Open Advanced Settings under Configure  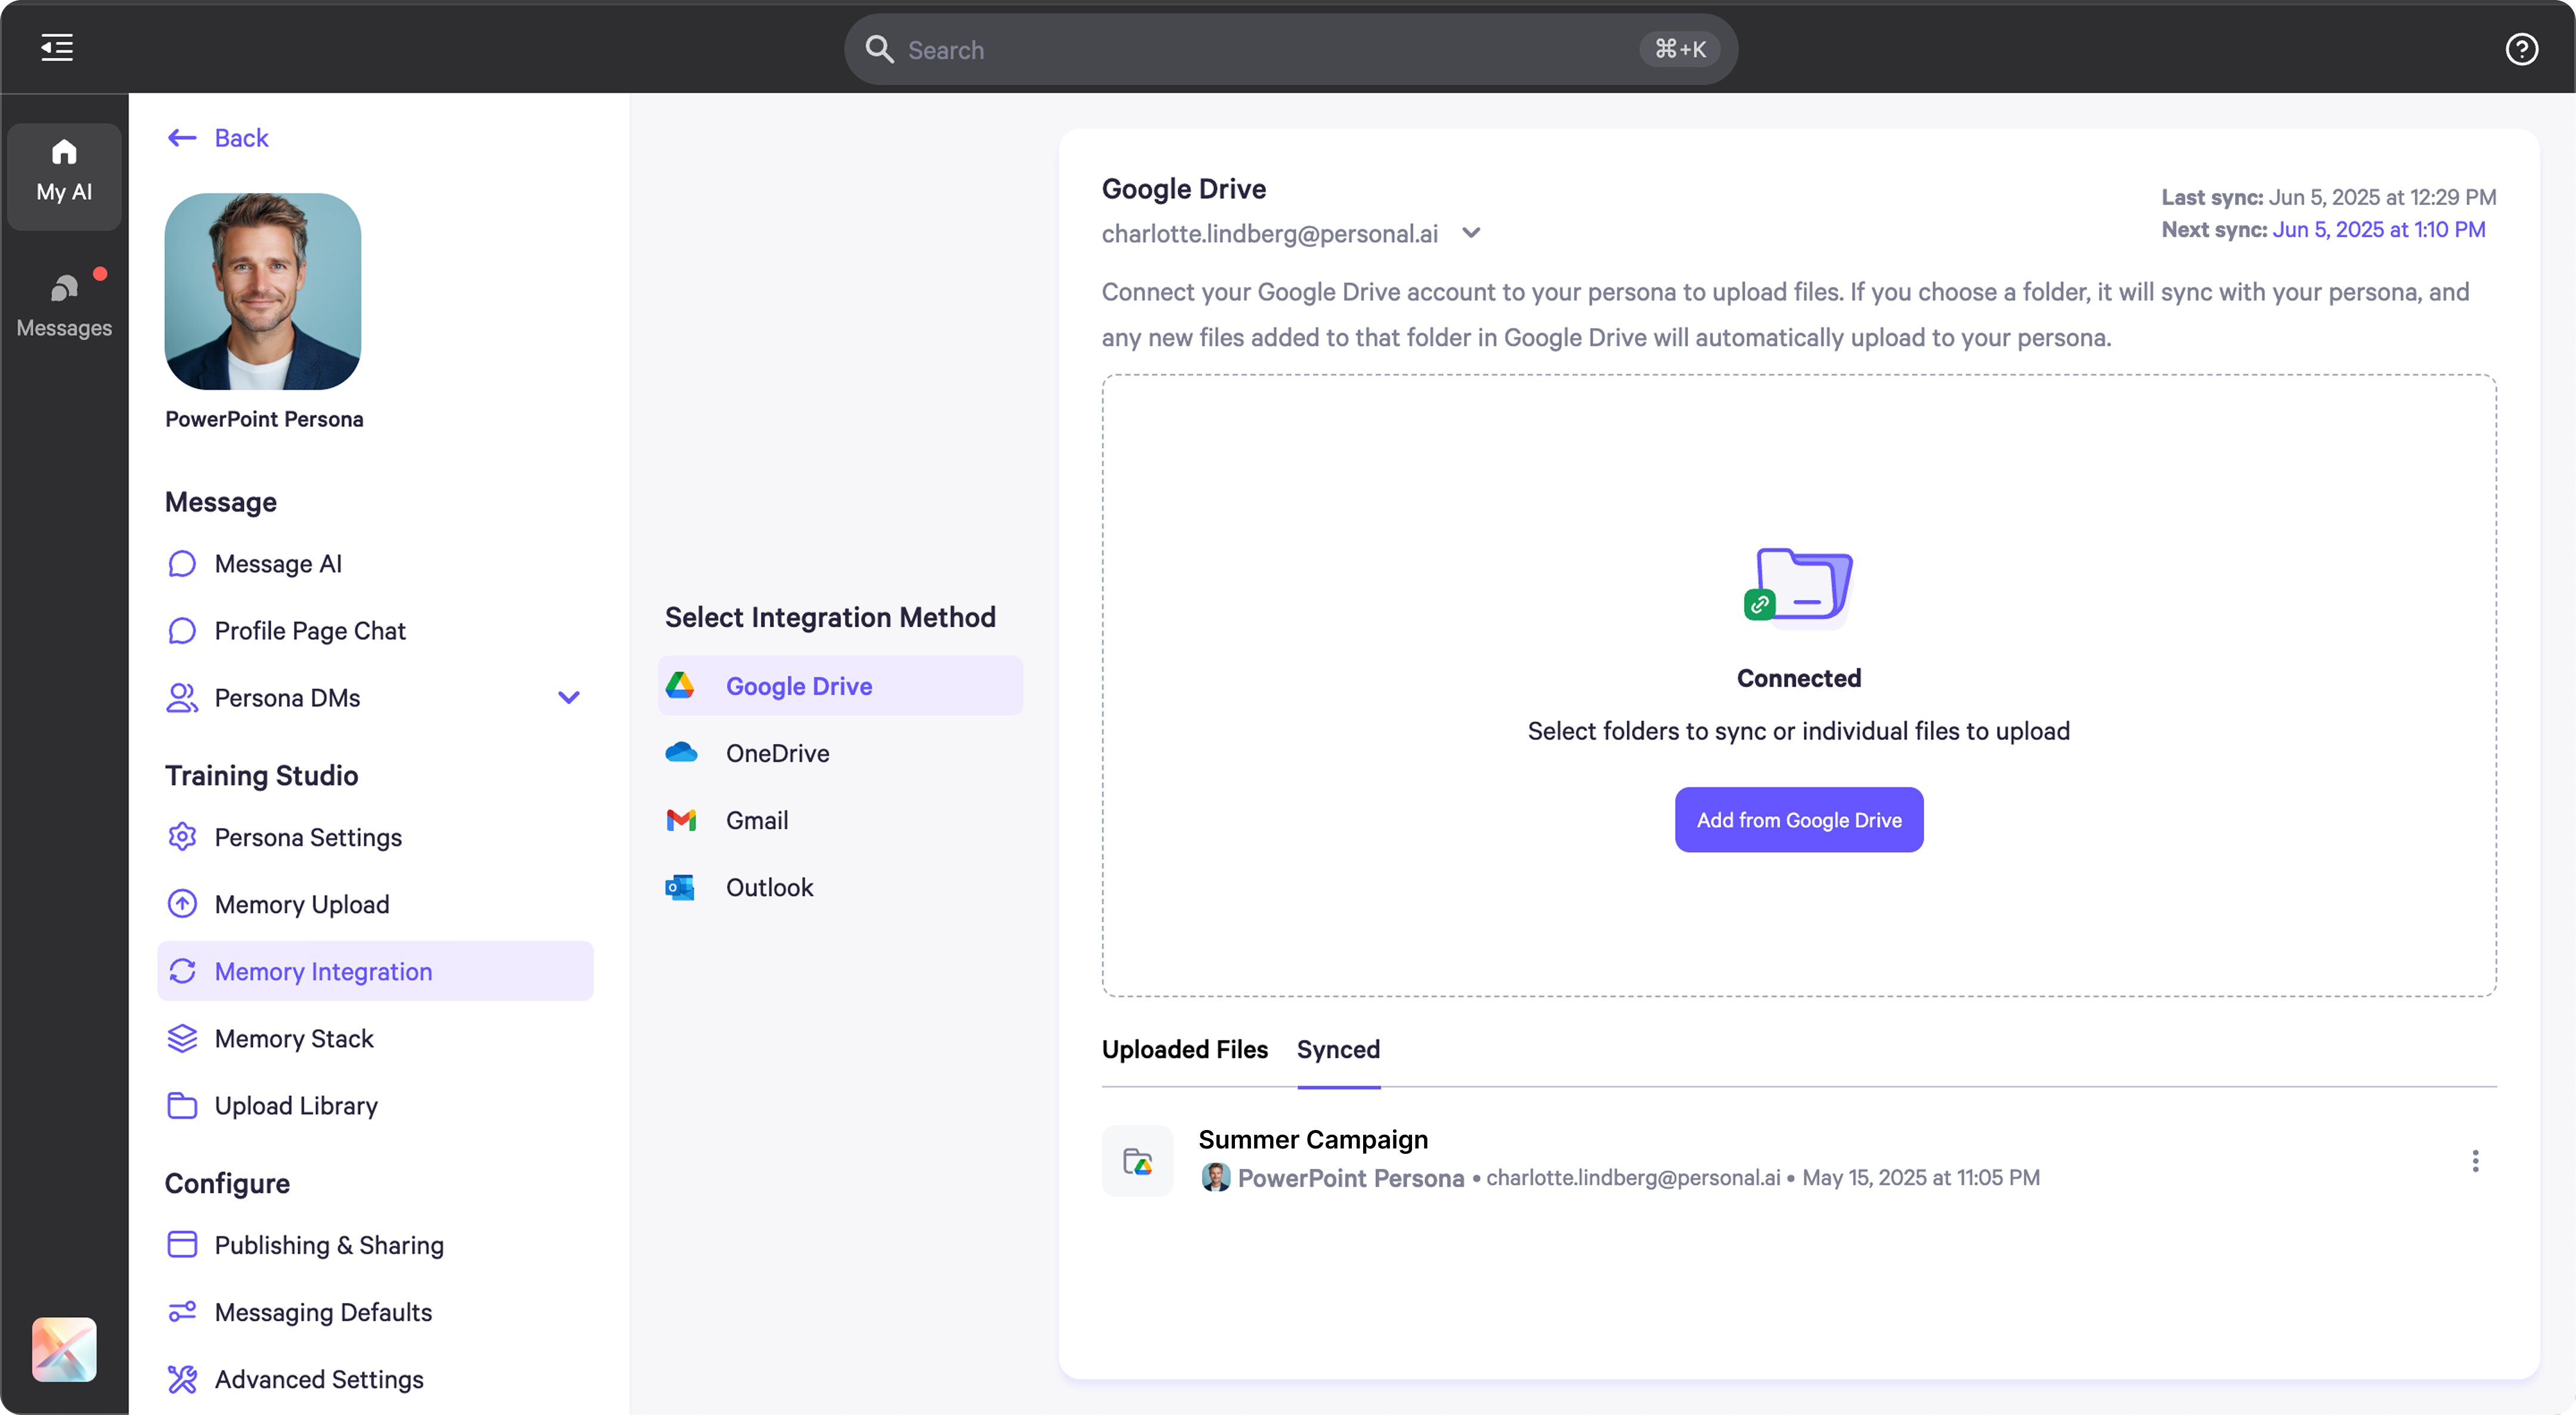pos(319,1379)
